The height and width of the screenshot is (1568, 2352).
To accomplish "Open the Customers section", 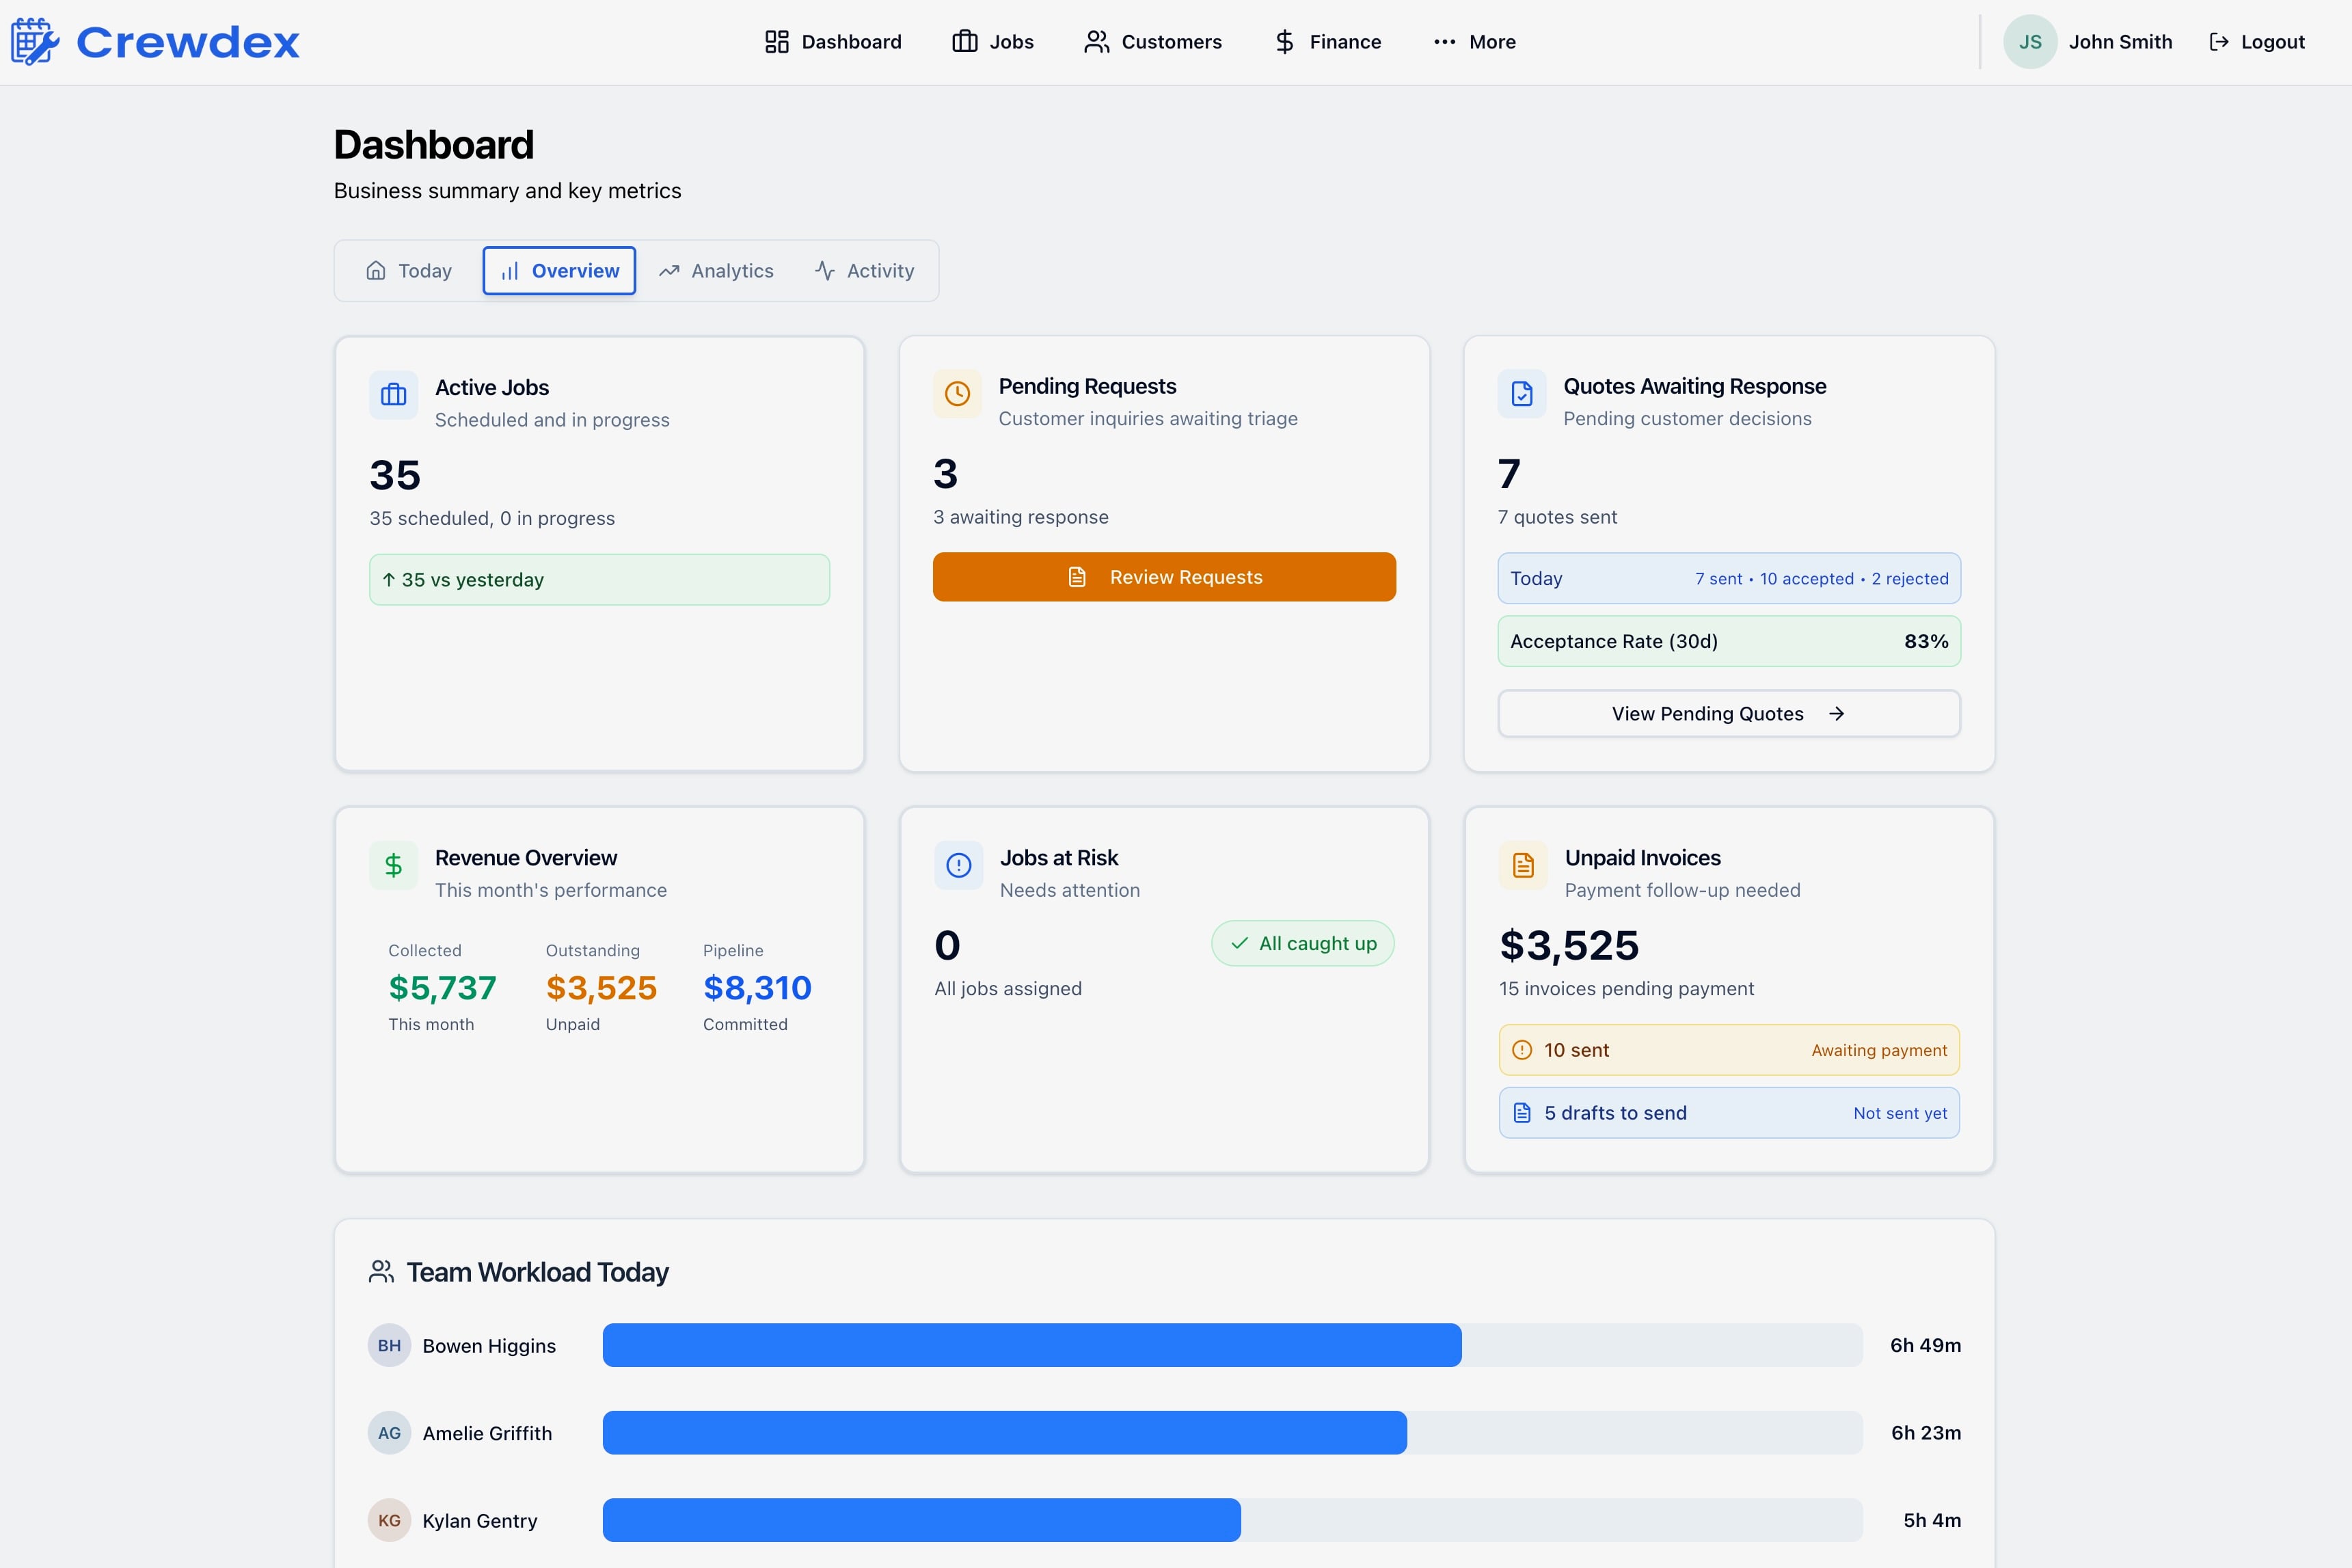I will click(1152, 42).
